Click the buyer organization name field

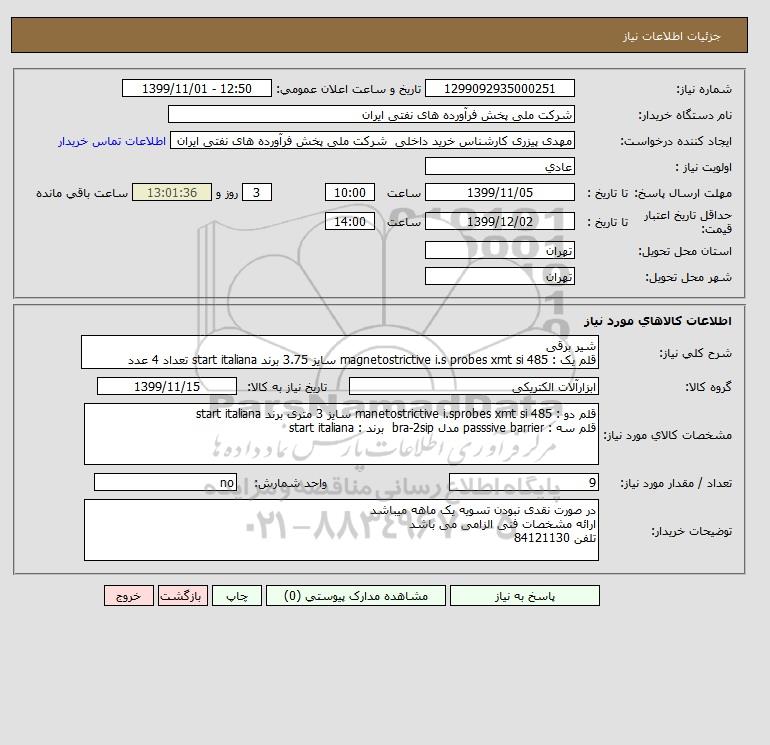(371, 114)
